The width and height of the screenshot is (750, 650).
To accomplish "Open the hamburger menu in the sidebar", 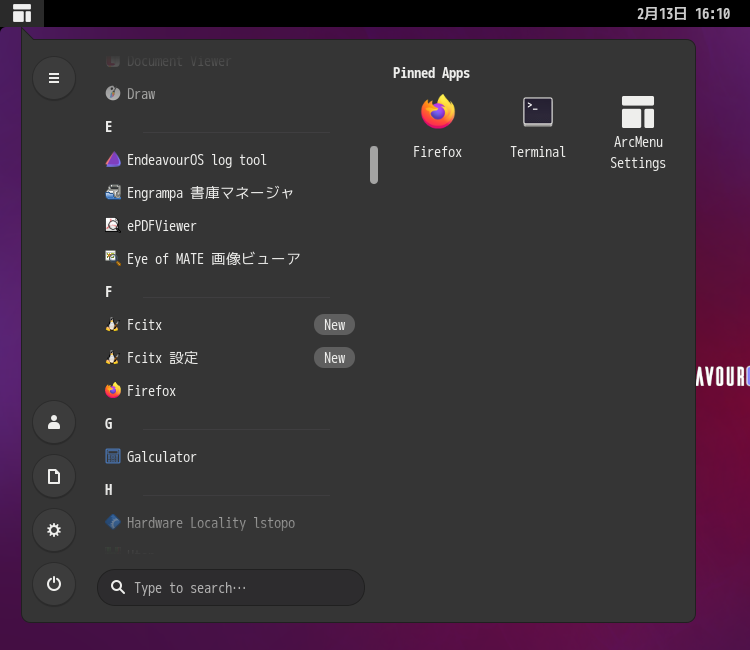I will coord(54,78).
